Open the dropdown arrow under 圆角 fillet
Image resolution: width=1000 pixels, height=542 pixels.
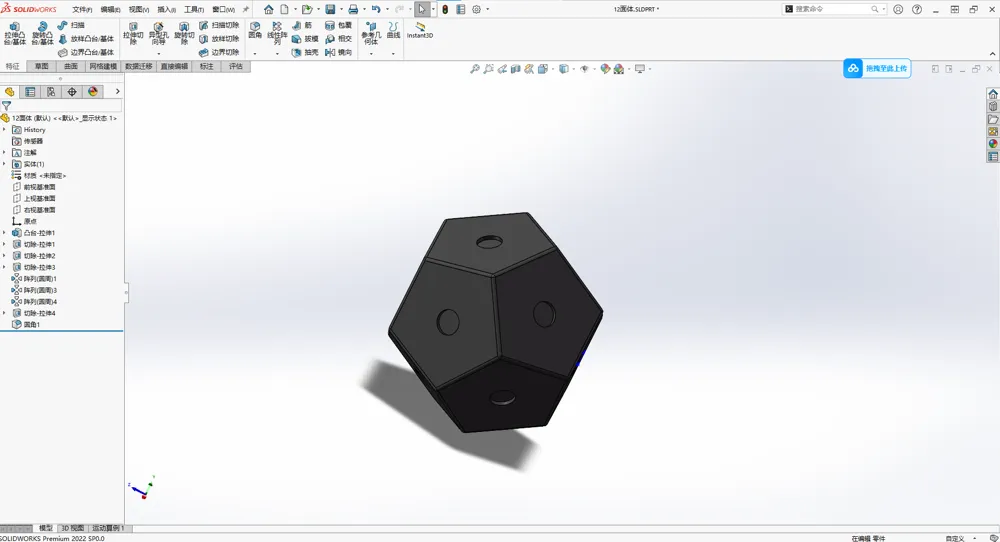[x=255, y=54]
